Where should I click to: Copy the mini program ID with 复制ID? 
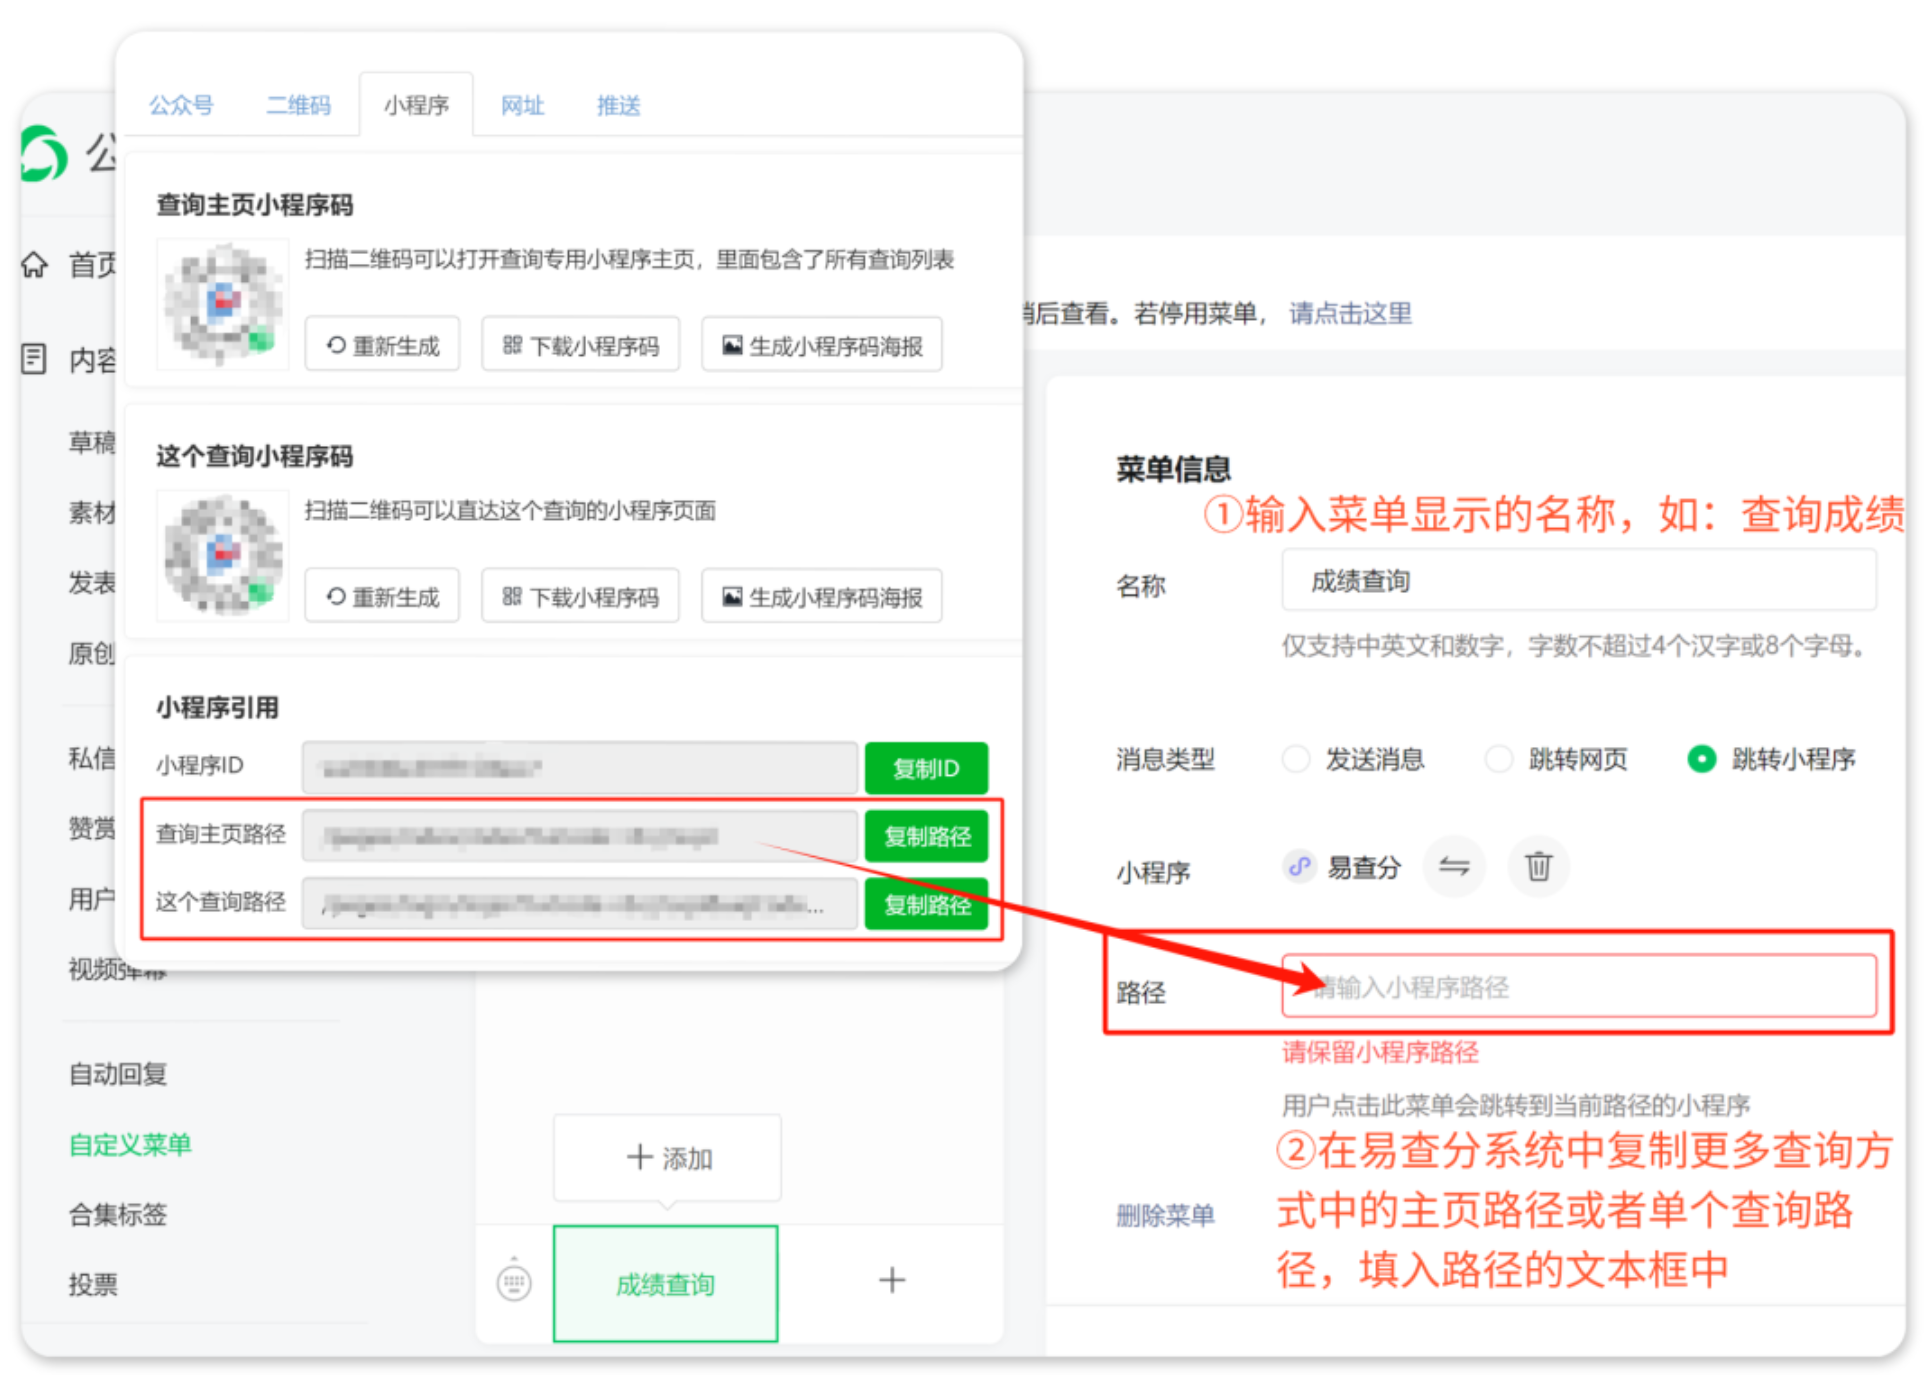(x=926, y=768)
